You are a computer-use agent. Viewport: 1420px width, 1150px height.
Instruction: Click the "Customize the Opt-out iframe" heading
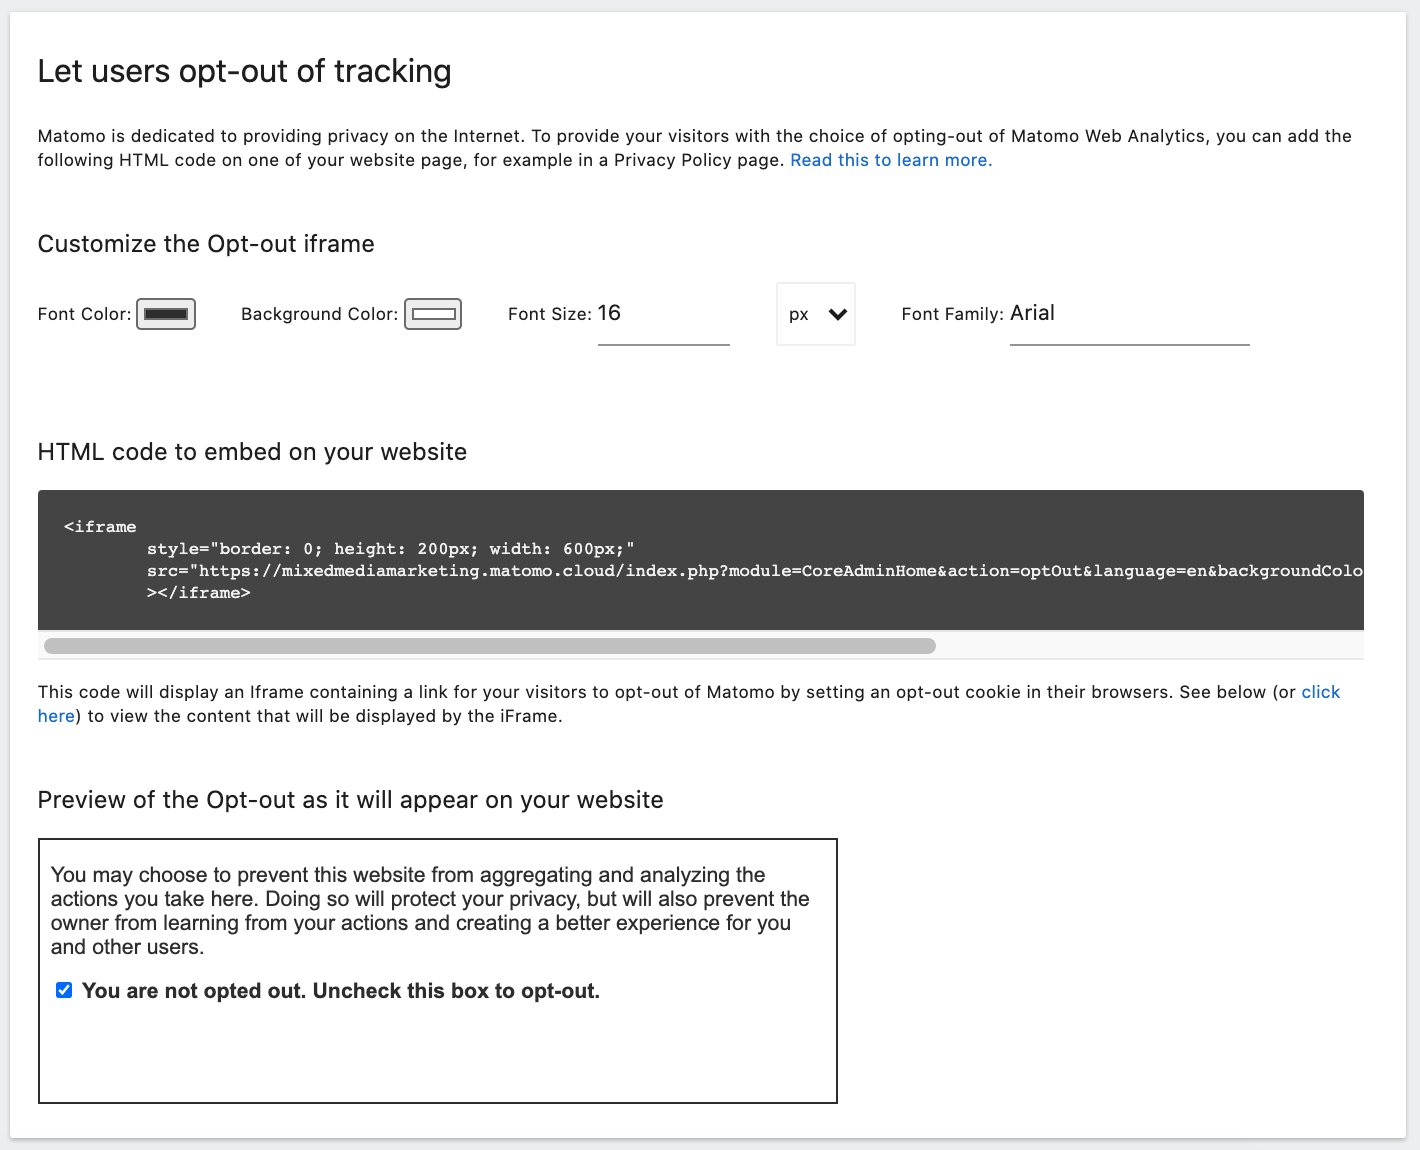[205, 244]
